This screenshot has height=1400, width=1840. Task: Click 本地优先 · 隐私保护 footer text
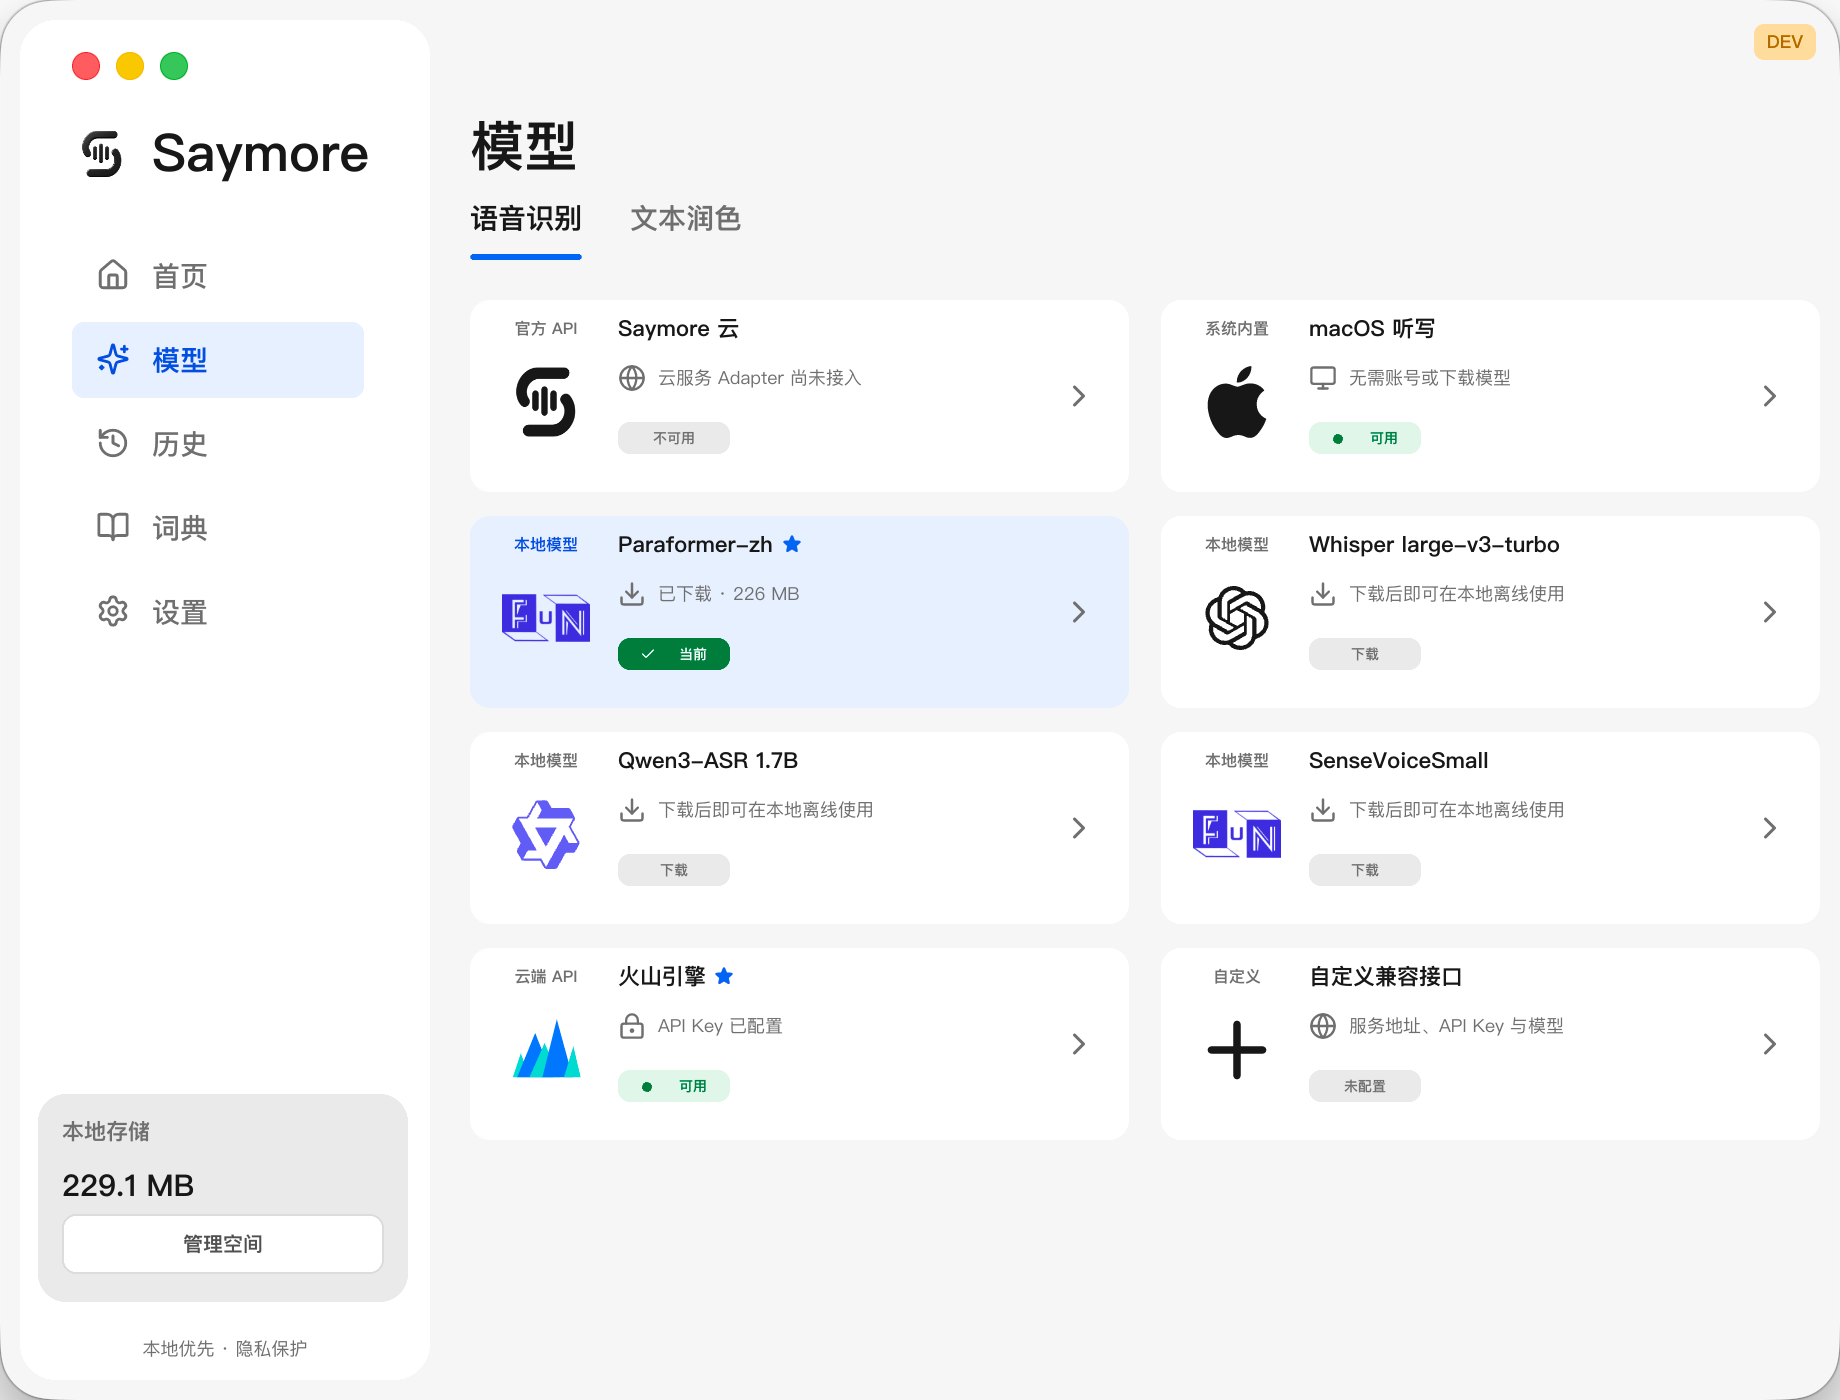click(225, 1349)
